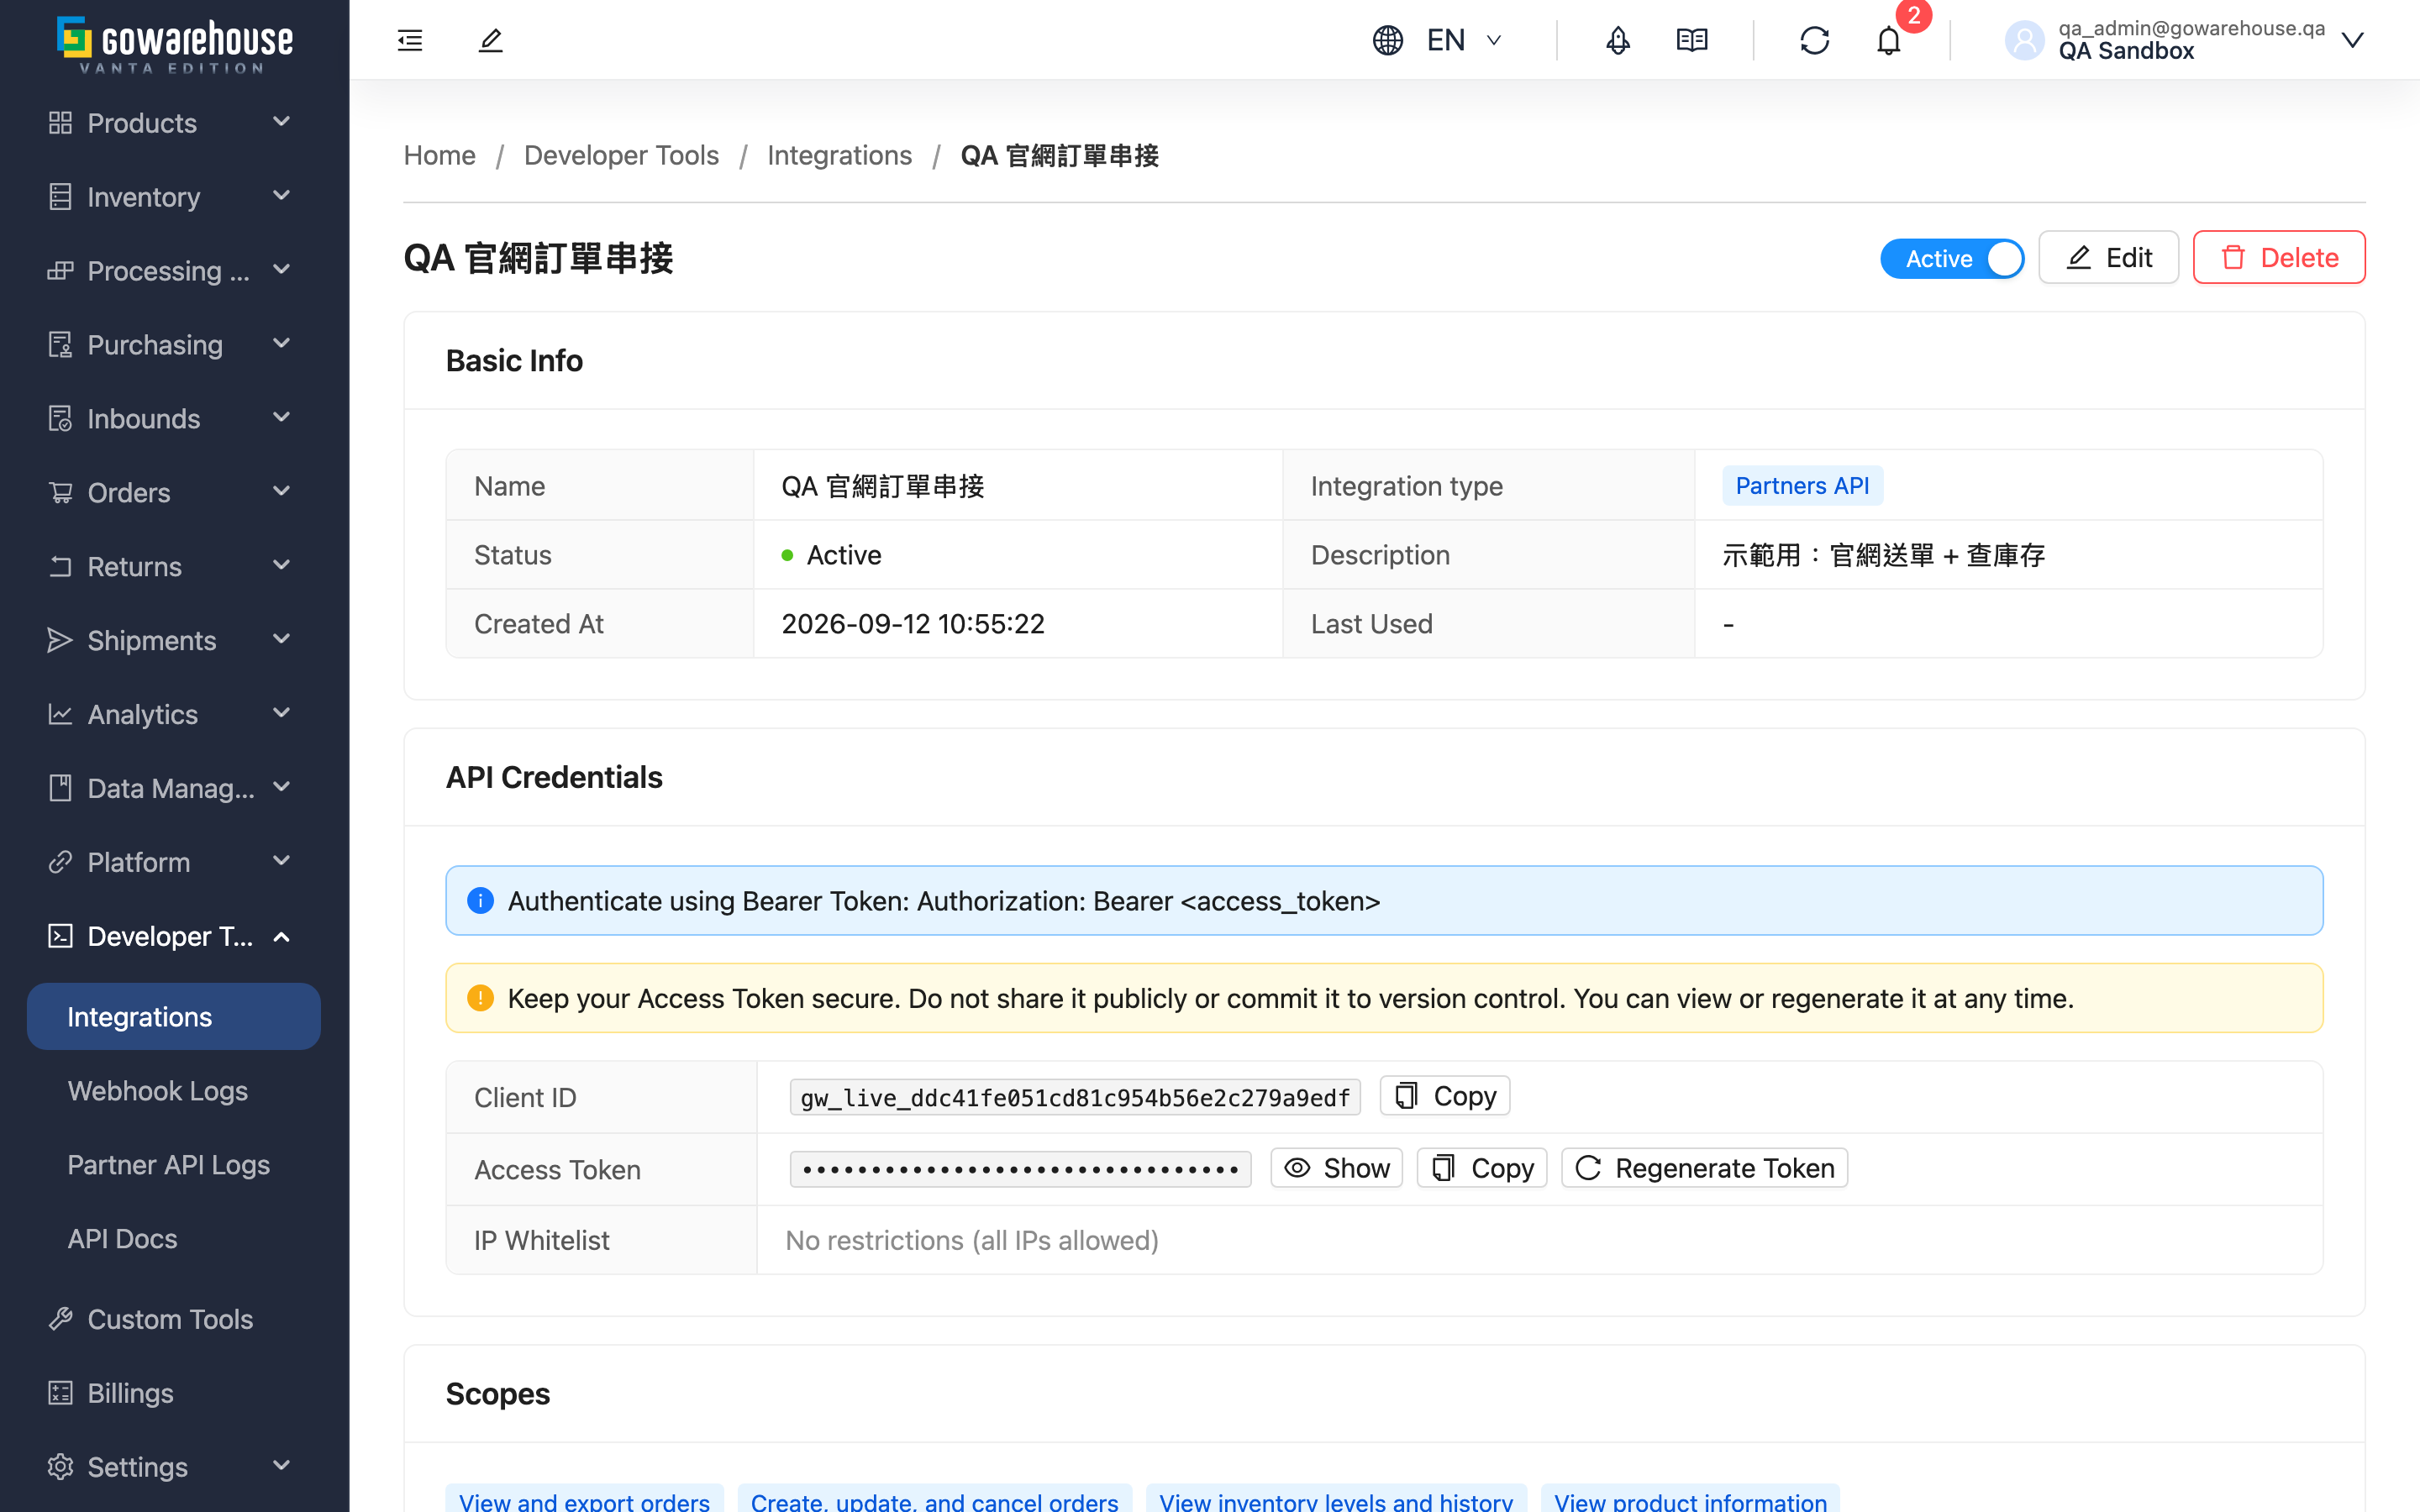Click the Platform link icon
2420x1512 pixels.
click(x=60, y=862)
